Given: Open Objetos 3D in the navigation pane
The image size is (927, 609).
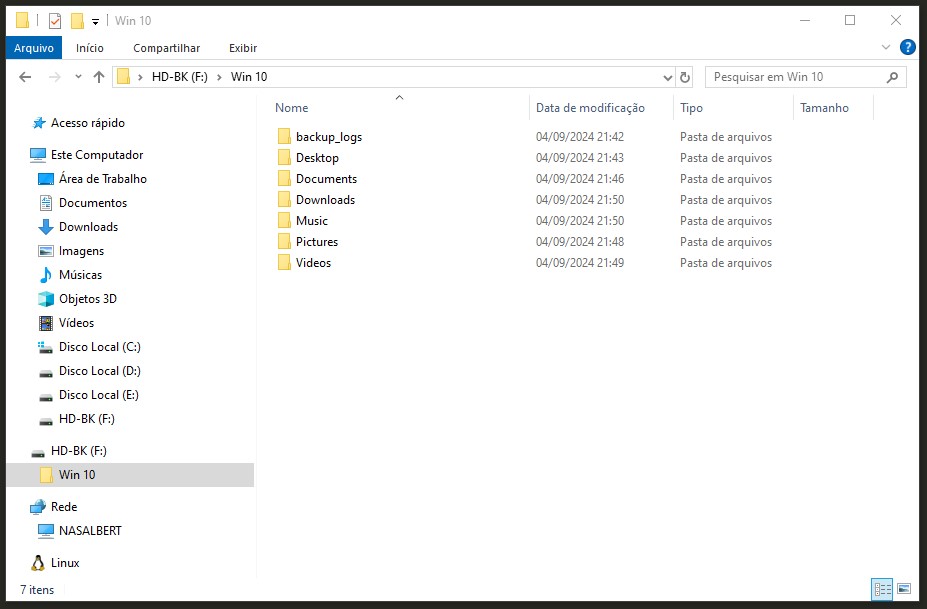Looking at the screenshot, I should point(87,299).
